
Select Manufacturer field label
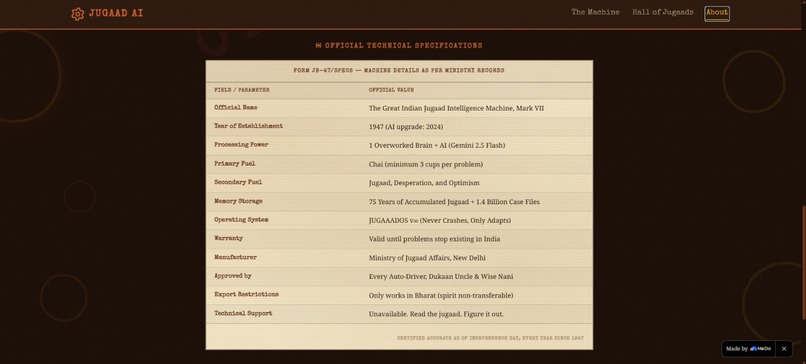click(x=235, y=258)
